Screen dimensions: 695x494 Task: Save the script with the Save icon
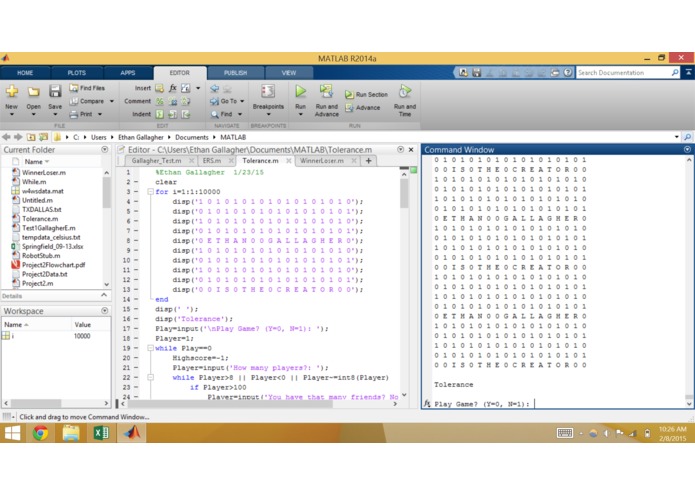[55, 91]
